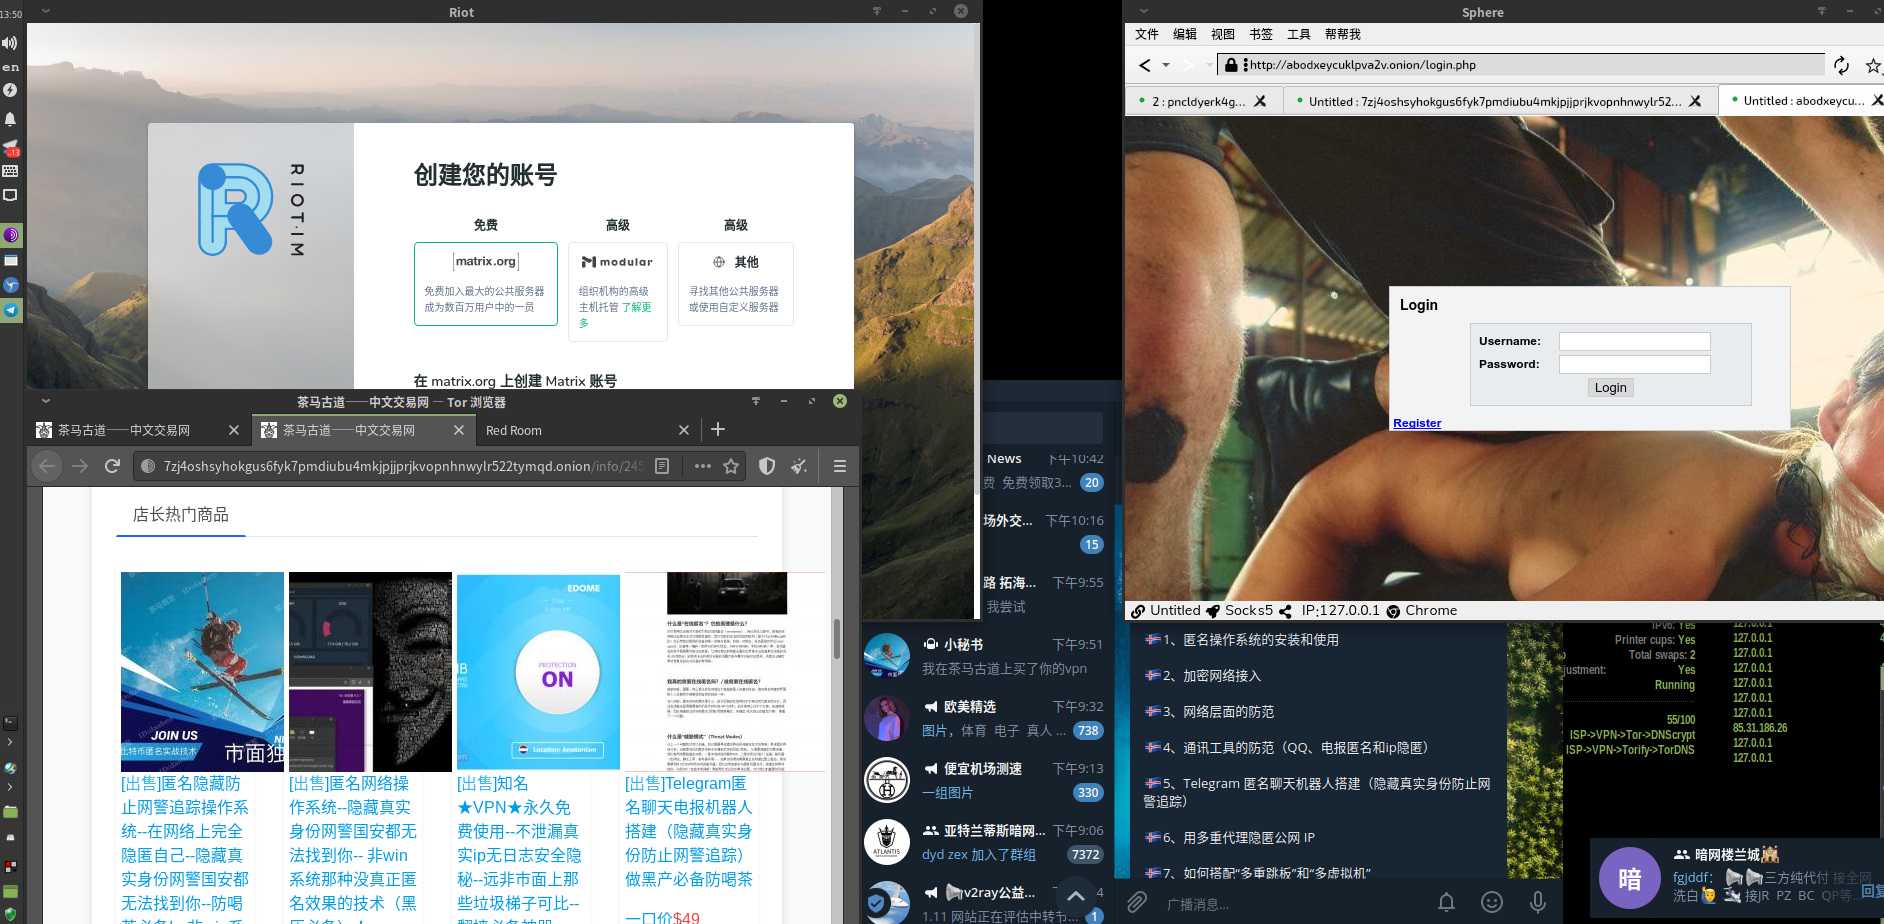1884x924 pixels.
Task: Open the Telegram tray icon with the red badge
Action: coord(11,147)
